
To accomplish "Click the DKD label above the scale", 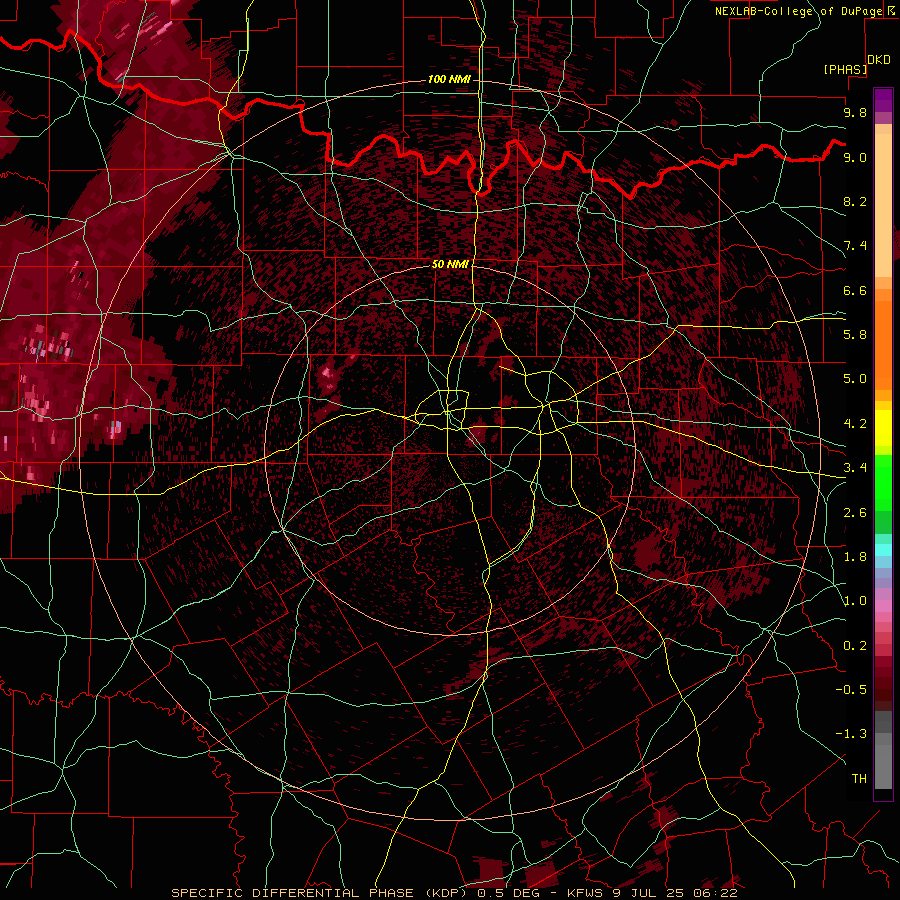I will (878, 60).
